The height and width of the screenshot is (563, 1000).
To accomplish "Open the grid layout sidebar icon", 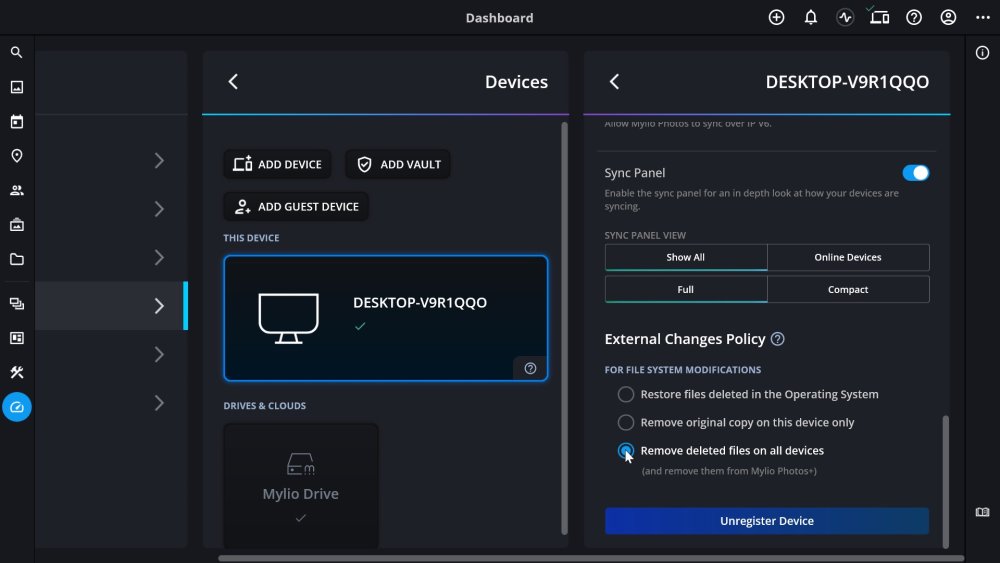I will pos(17,338).
